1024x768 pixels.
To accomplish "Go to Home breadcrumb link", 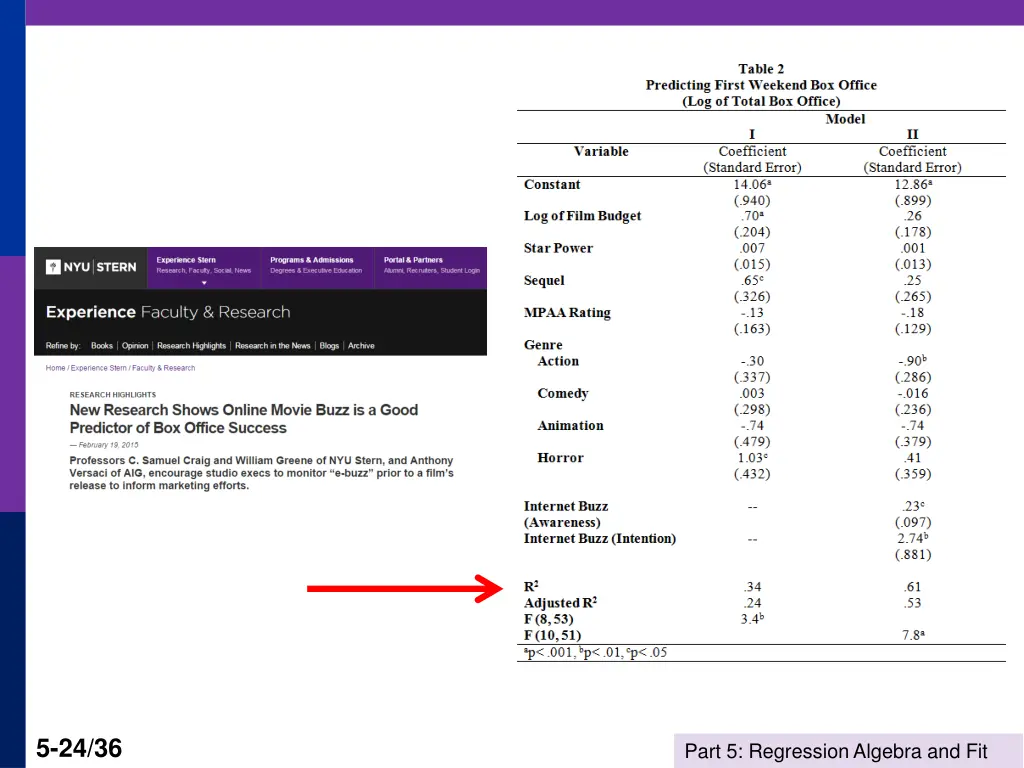I will [x=55, y=368].
